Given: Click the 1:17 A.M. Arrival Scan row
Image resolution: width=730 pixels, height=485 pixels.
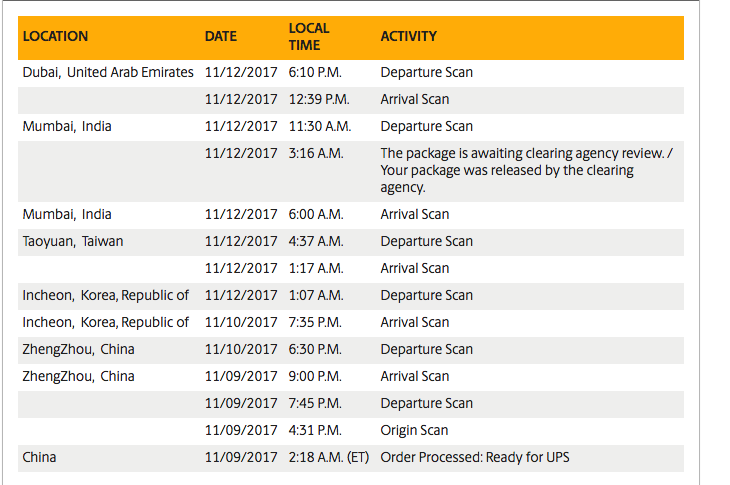Looking at the screenshot, I should (351, 269).
